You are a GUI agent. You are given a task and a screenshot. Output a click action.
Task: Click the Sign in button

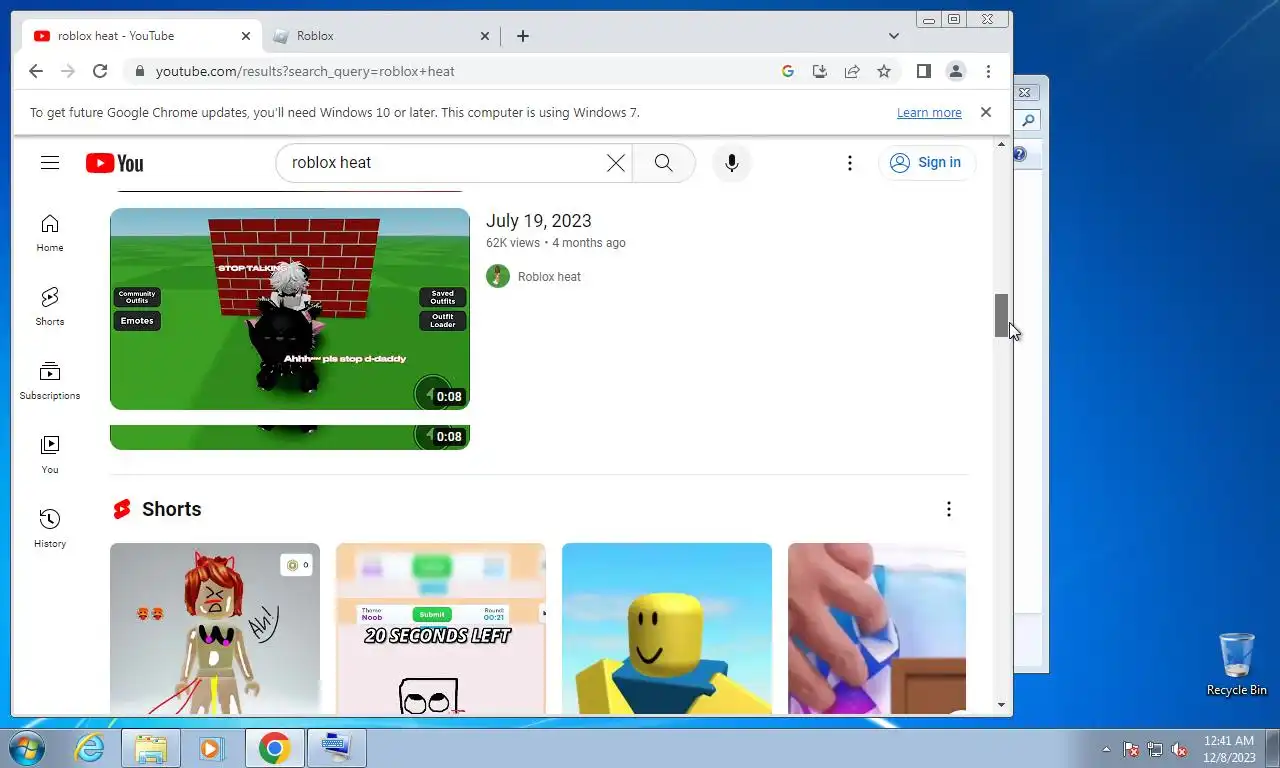pyautogui.click(x=926, y=163)
